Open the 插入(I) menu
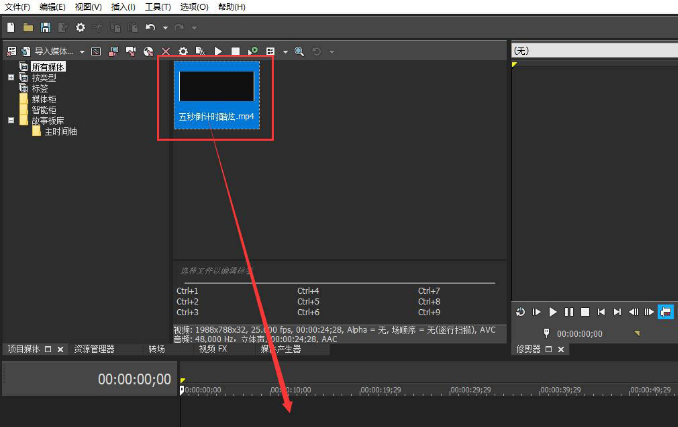The height and width of the screenshot is (427, 678). coord(123,7)
